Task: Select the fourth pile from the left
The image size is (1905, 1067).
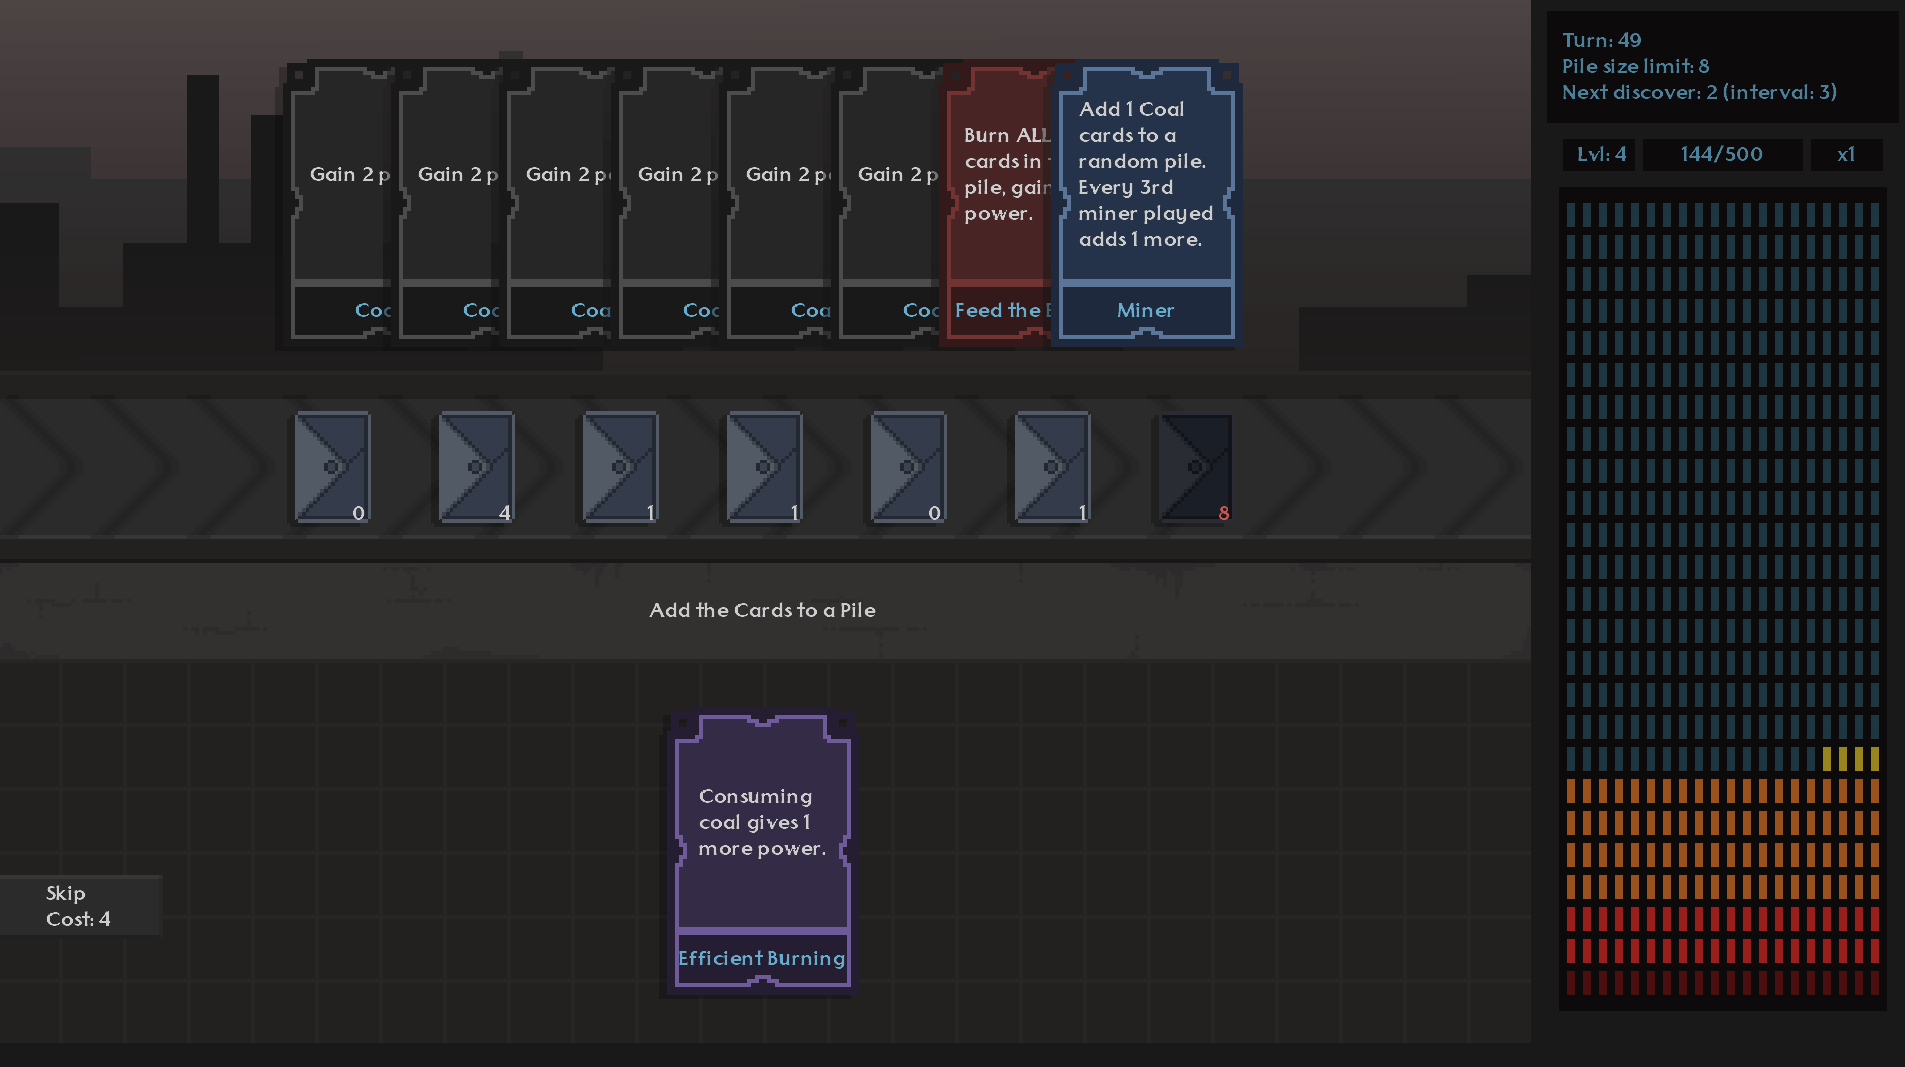Action: (x=765, y=467)
